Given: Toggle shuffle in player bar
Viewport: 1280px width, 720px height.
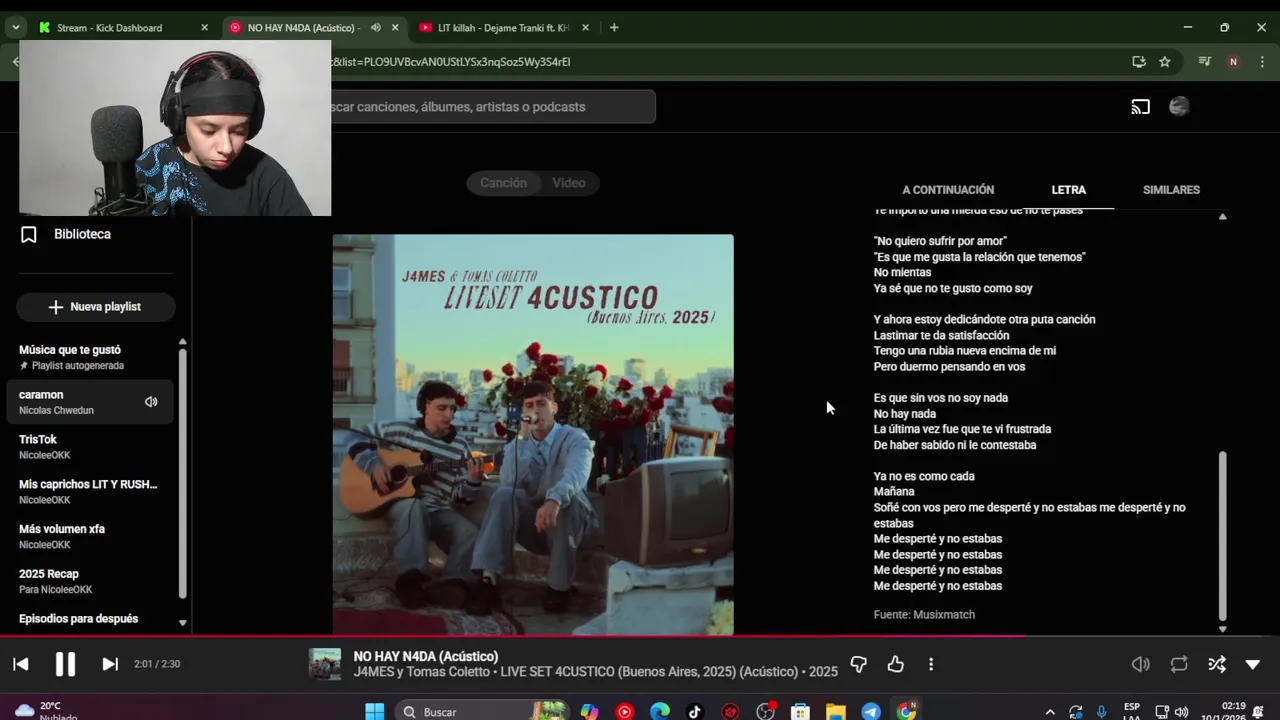Looking at the screenshot, I should (x=1216, y=664).
